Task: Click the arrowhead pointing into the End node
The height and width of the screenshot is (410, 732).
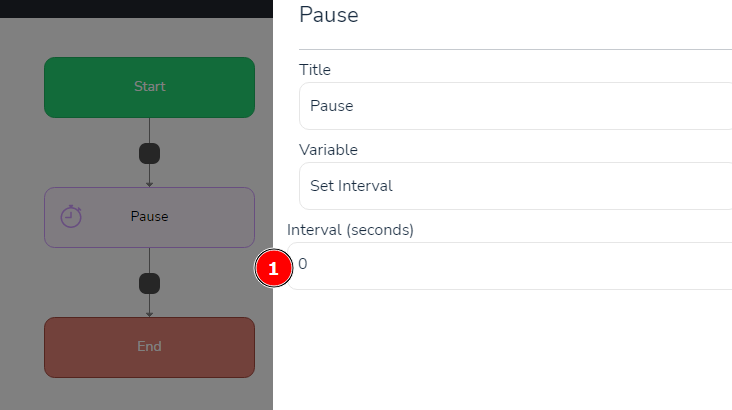Action: pyautogui.click(x=149, y=314)
